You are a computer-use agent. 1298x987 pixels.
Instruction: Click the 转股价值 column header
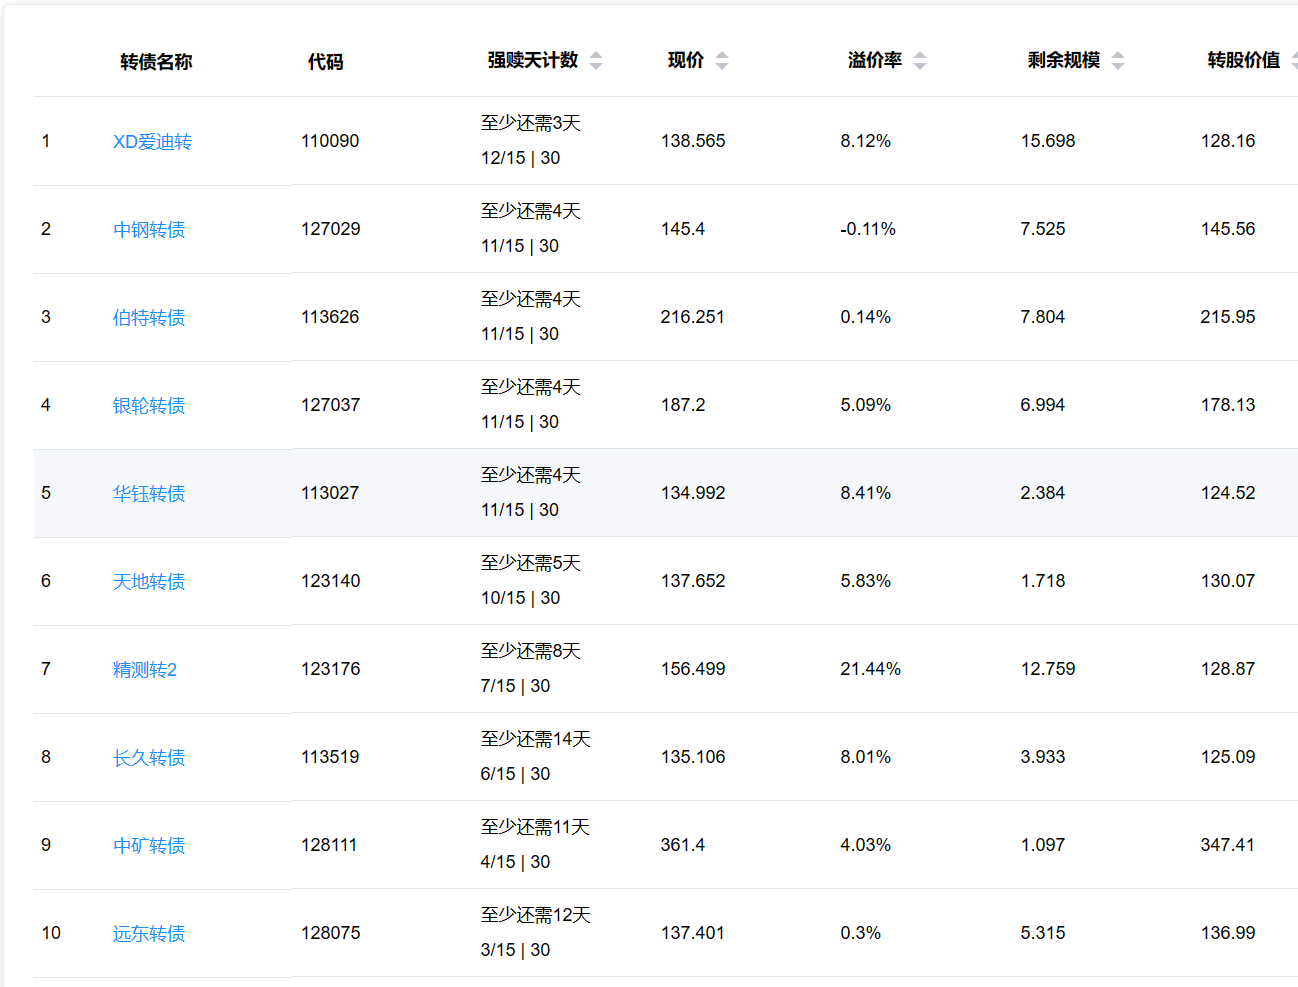click(x=1243, y=61)
